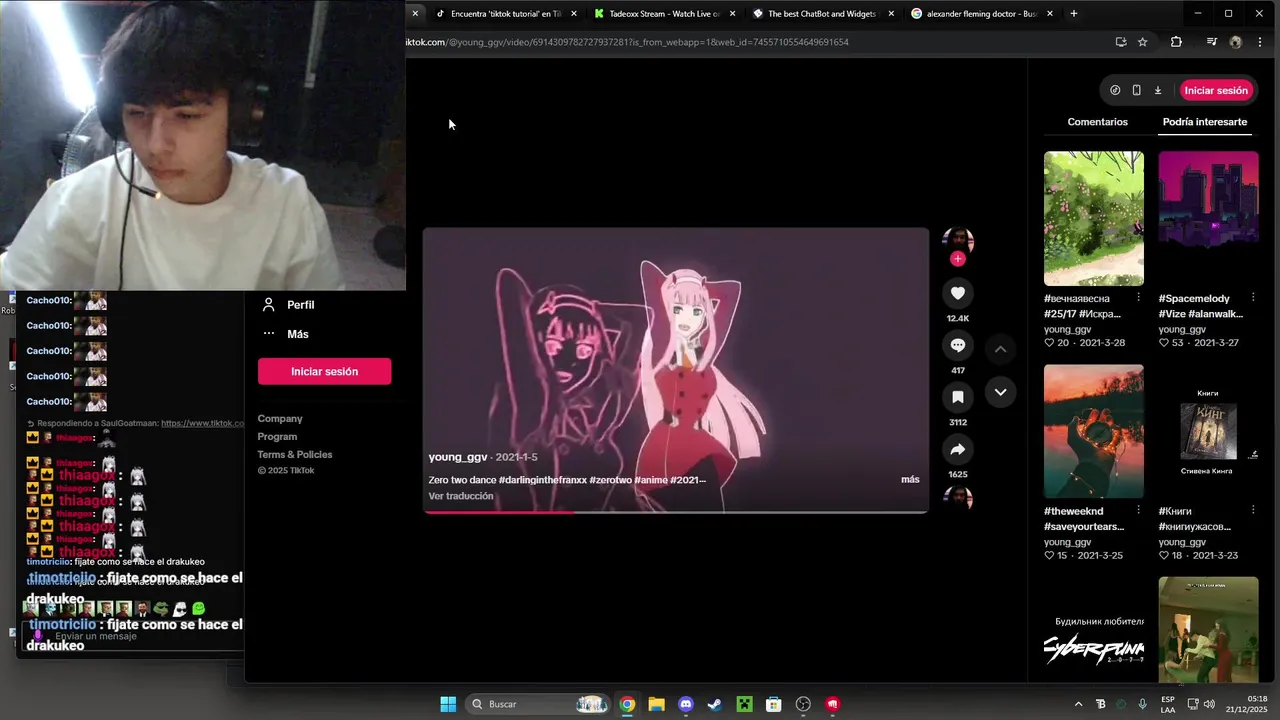The width and height of the screenshot is (1280, 720).
Task: Open the tiktok.com link in chat overlay
Action: tap(202, 423)
